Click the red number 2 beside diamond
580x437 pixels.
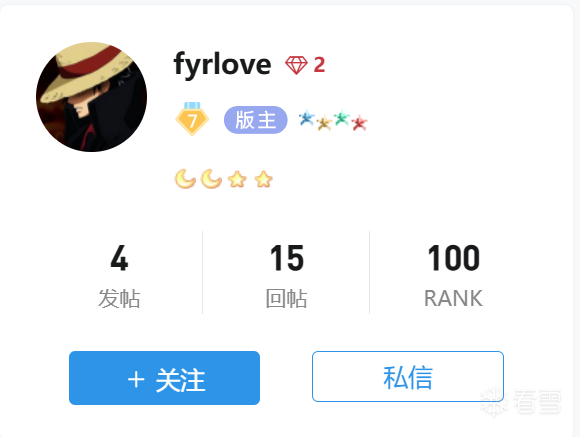[x=319, y=65]
